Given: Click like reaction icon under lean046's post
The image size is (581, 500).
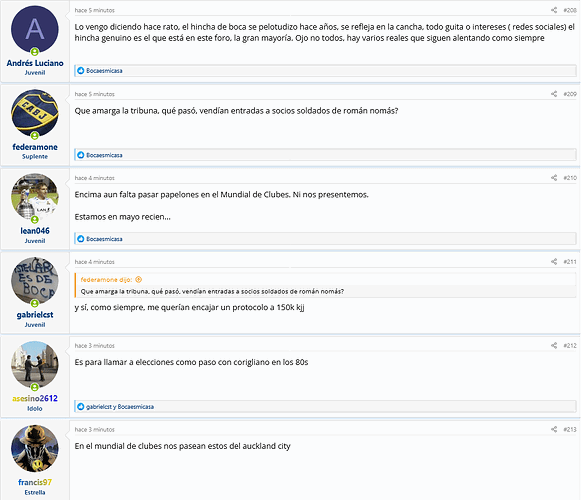Looking at the screenshot, I should (x=81, y=239).
